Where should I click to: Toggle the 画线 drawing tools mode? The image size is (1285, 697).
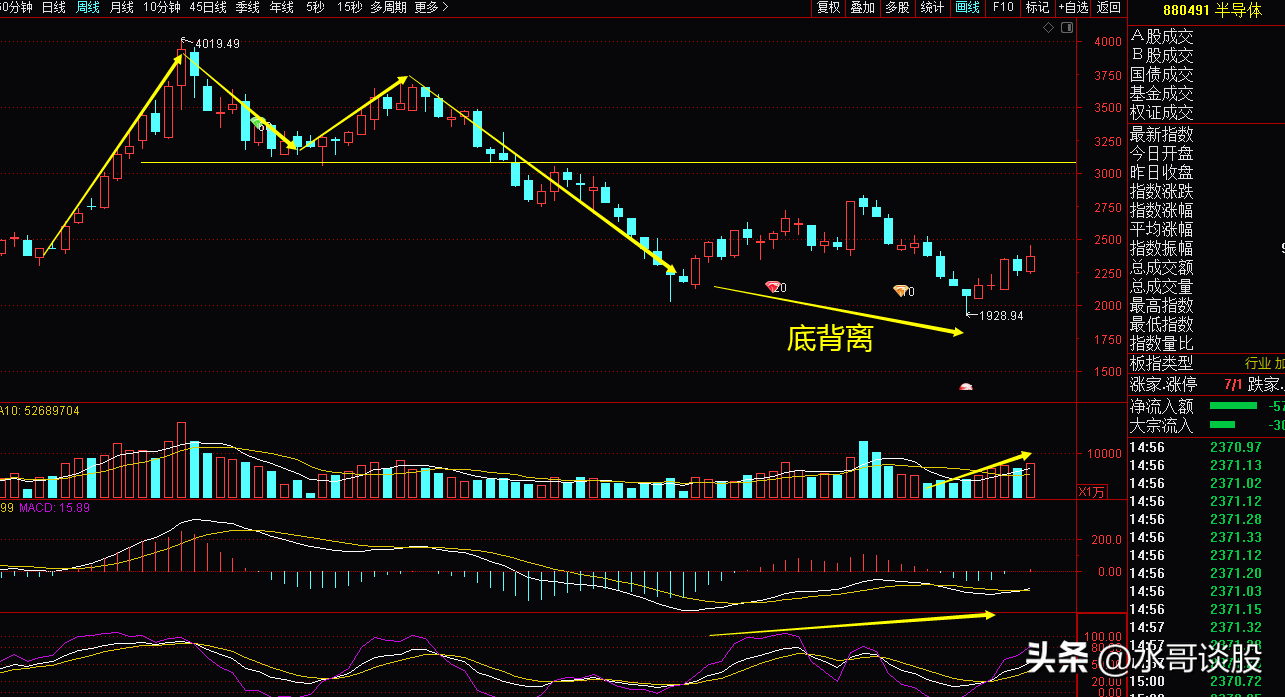click(x=967, y=7)
